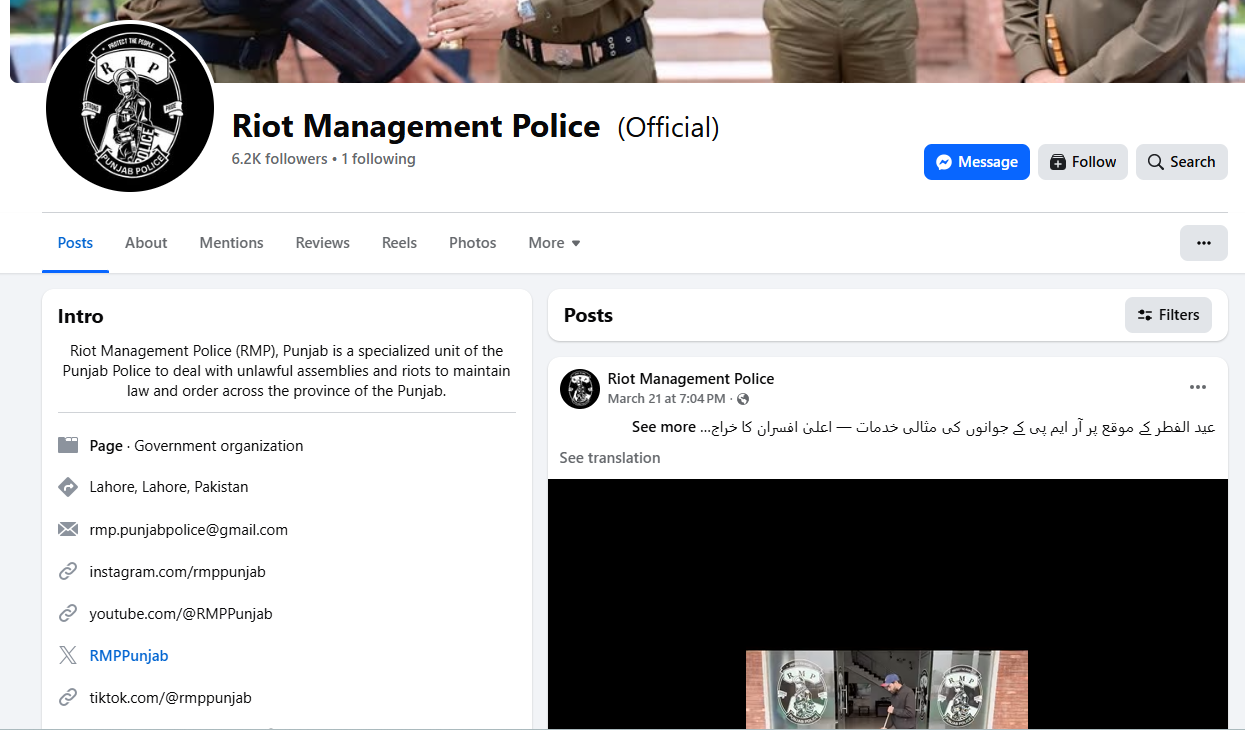The width and height of the screenshot is (1245, 730).
Task: Click See translation under the post
Action: [610, 458]
